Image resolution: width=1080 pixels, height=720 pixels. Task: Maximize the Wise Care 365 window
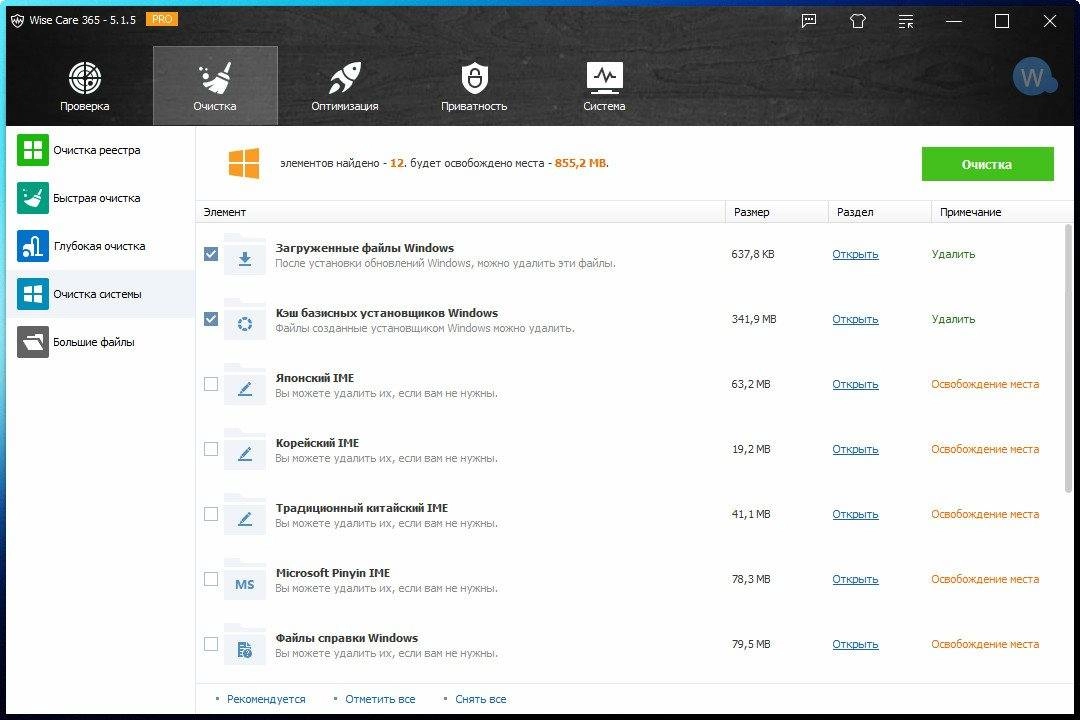click(x=1002, y=21)
